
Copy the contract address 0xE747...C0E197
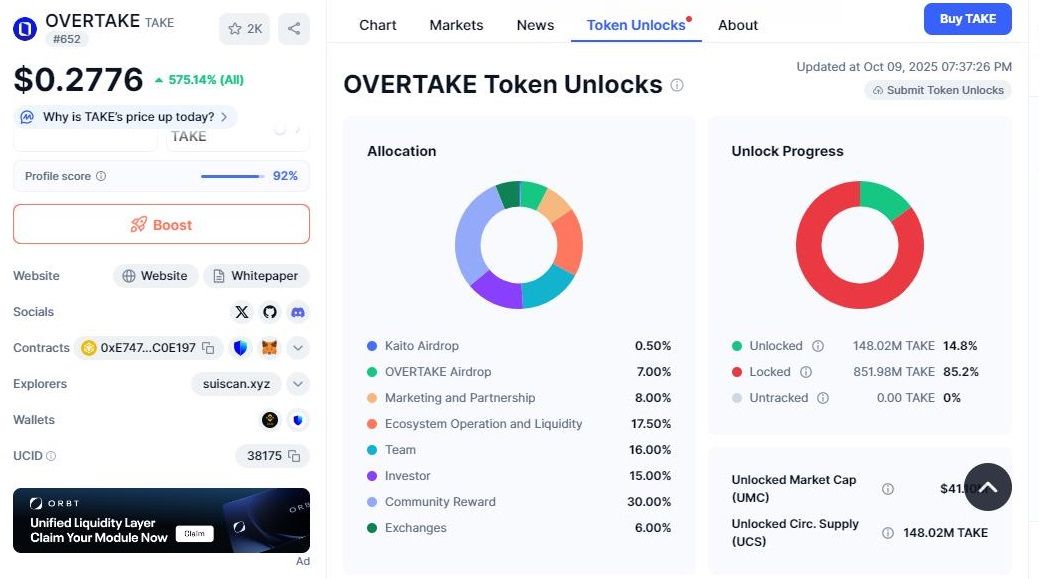[x=208, y=348]
